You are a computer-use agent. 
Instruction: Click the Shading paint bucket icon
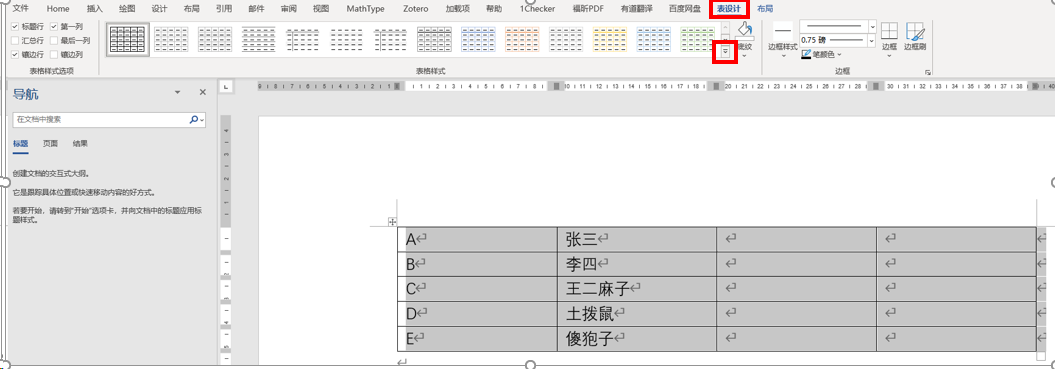coord(744,30)
